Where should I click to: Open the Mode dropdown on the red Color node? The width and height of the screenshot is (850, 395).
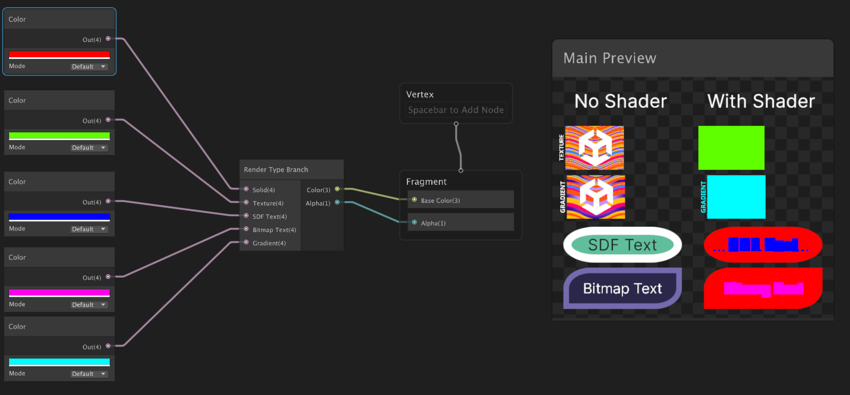pyautogui.click(x=89, y=67)
